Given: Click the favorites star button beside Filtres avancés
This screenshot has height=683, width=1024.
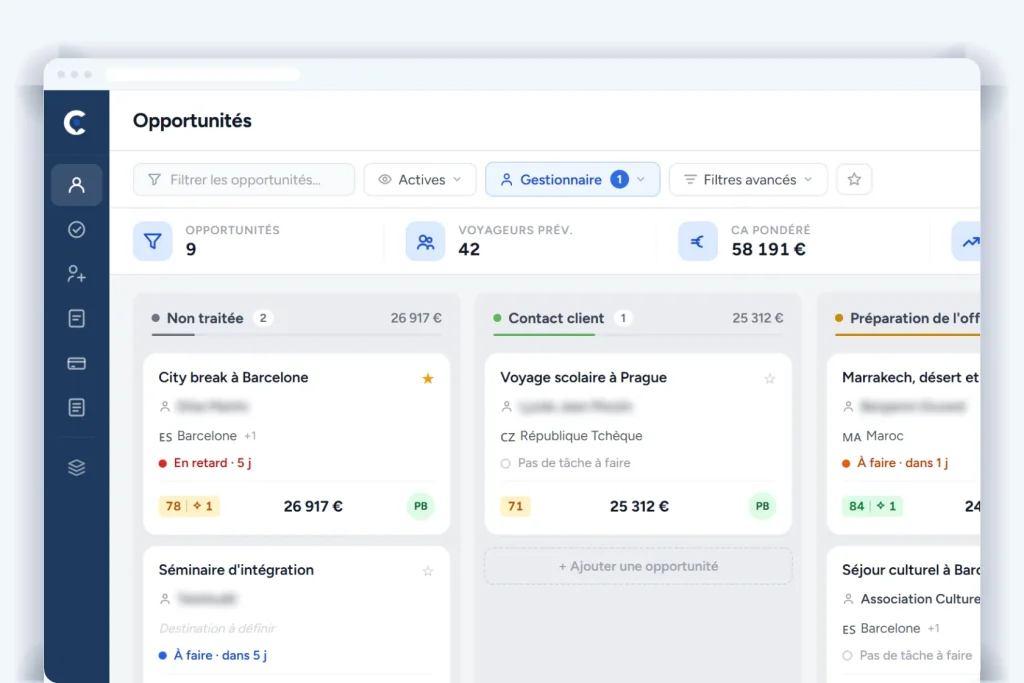Looking at the screenshot, I should click(x=854, y=180).
